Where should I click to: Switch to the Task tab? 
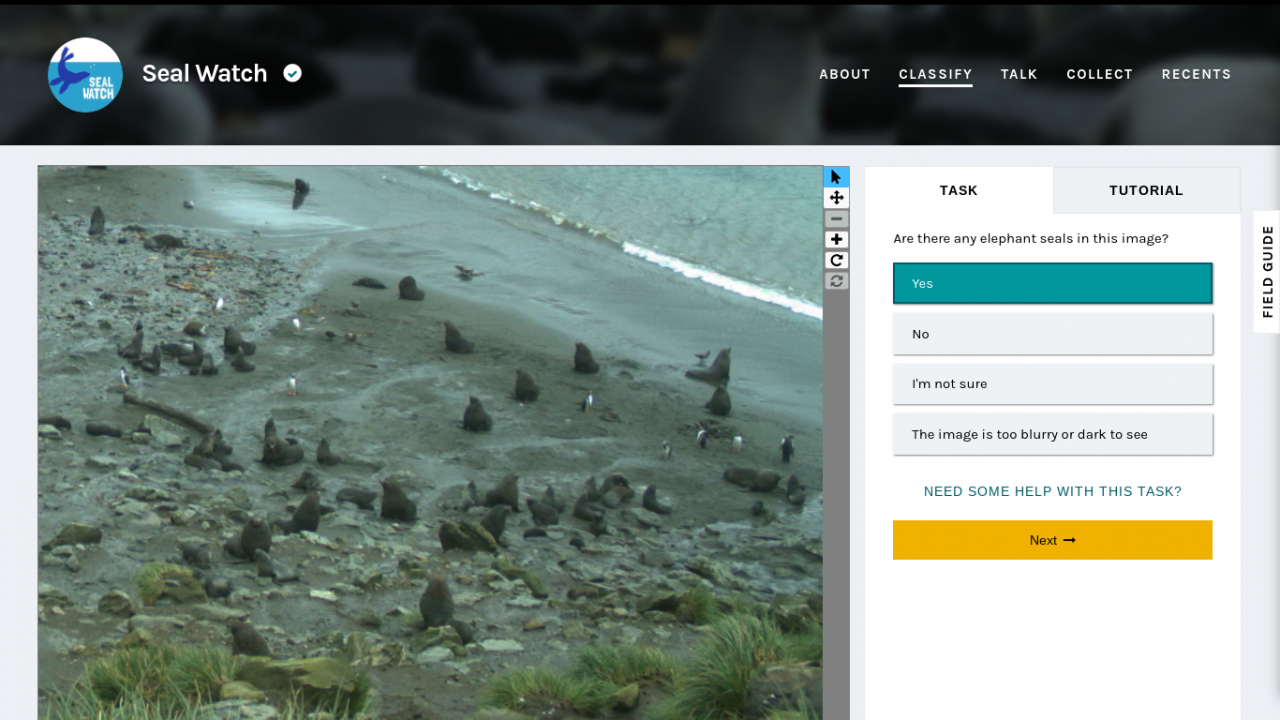coord(959,190)
